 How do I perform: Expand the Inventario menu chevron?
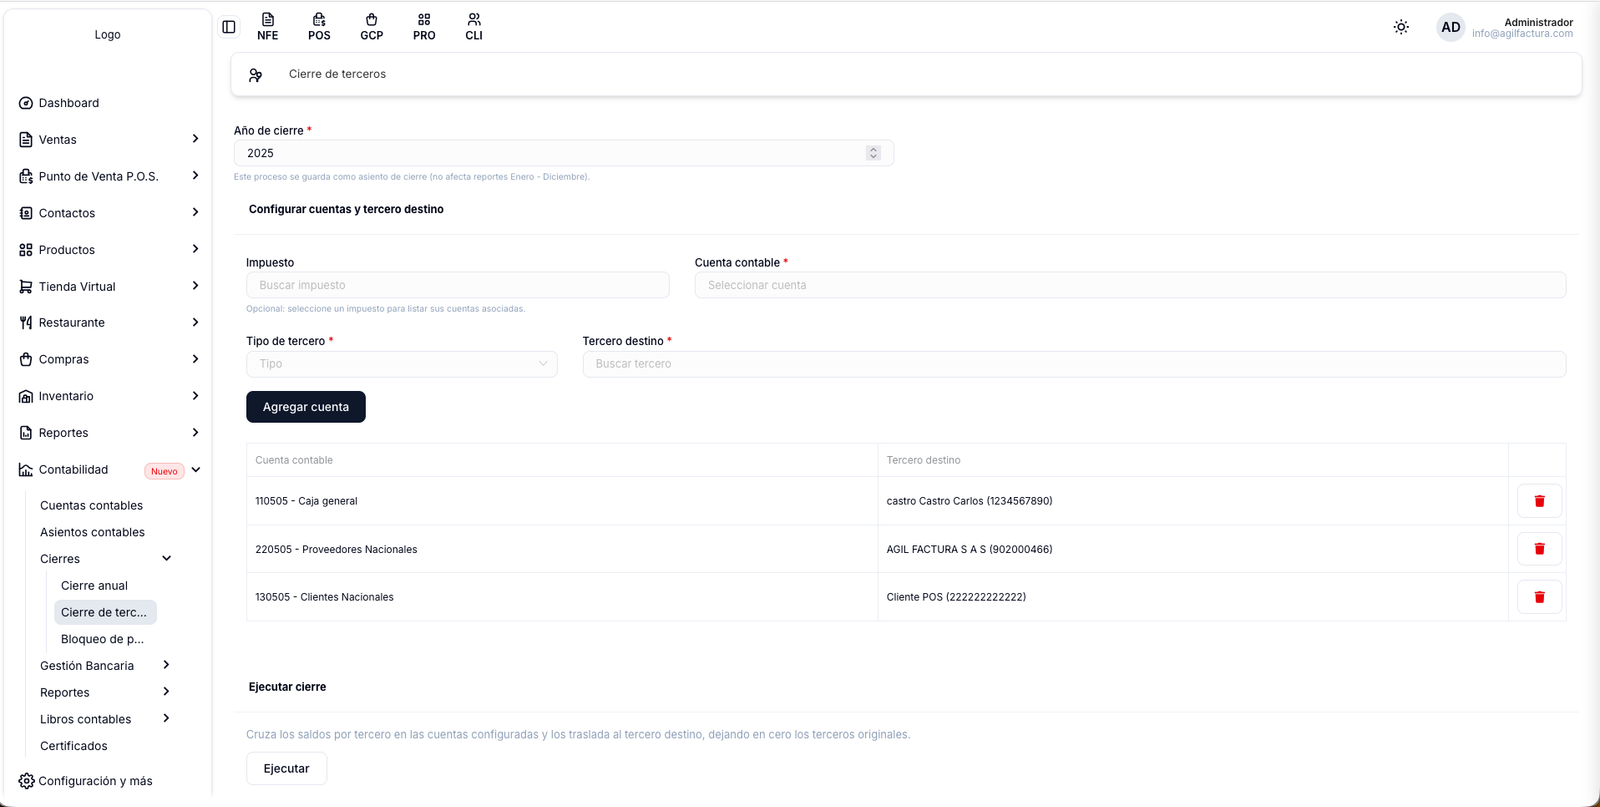tap(195, 396)
